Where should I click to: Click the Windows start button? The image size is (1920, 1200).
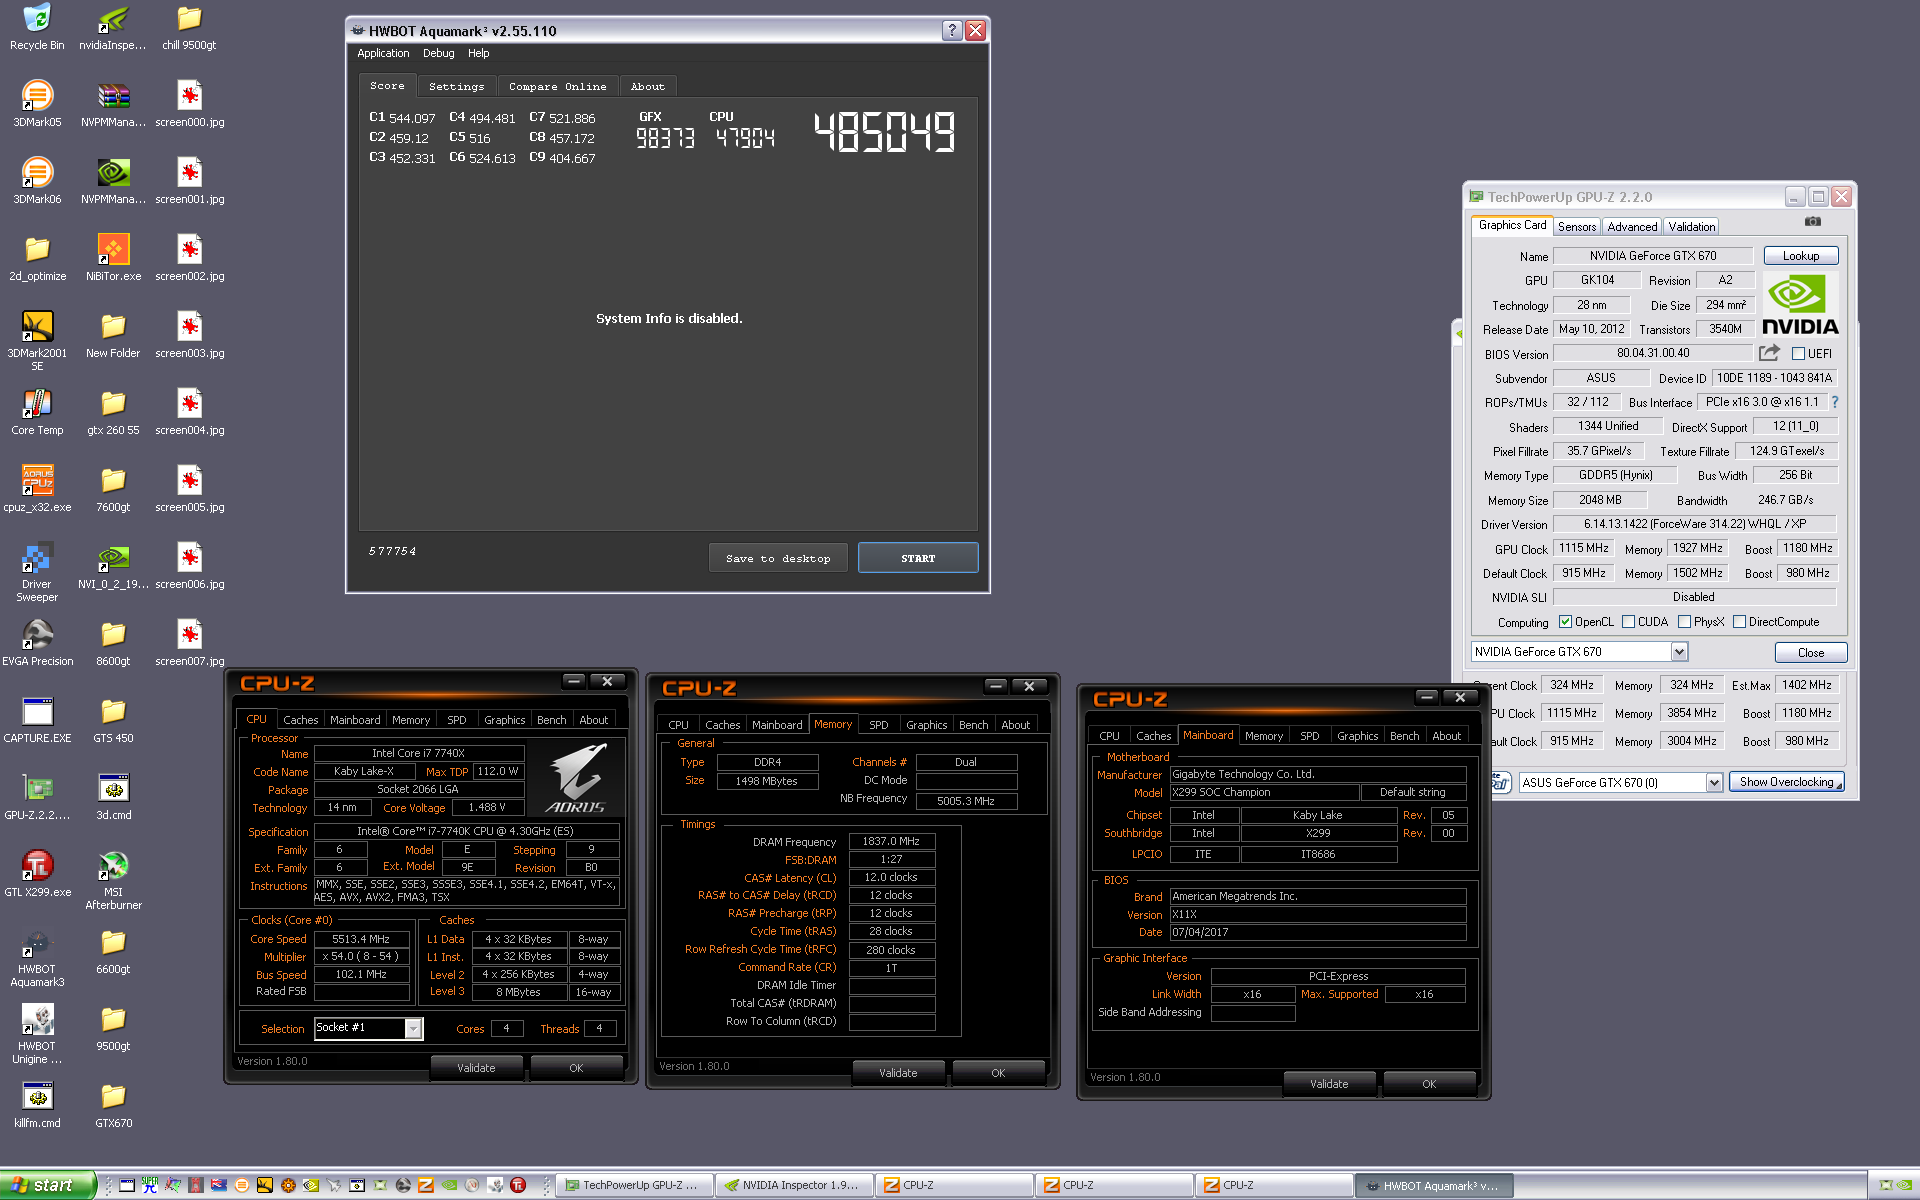47,1185
